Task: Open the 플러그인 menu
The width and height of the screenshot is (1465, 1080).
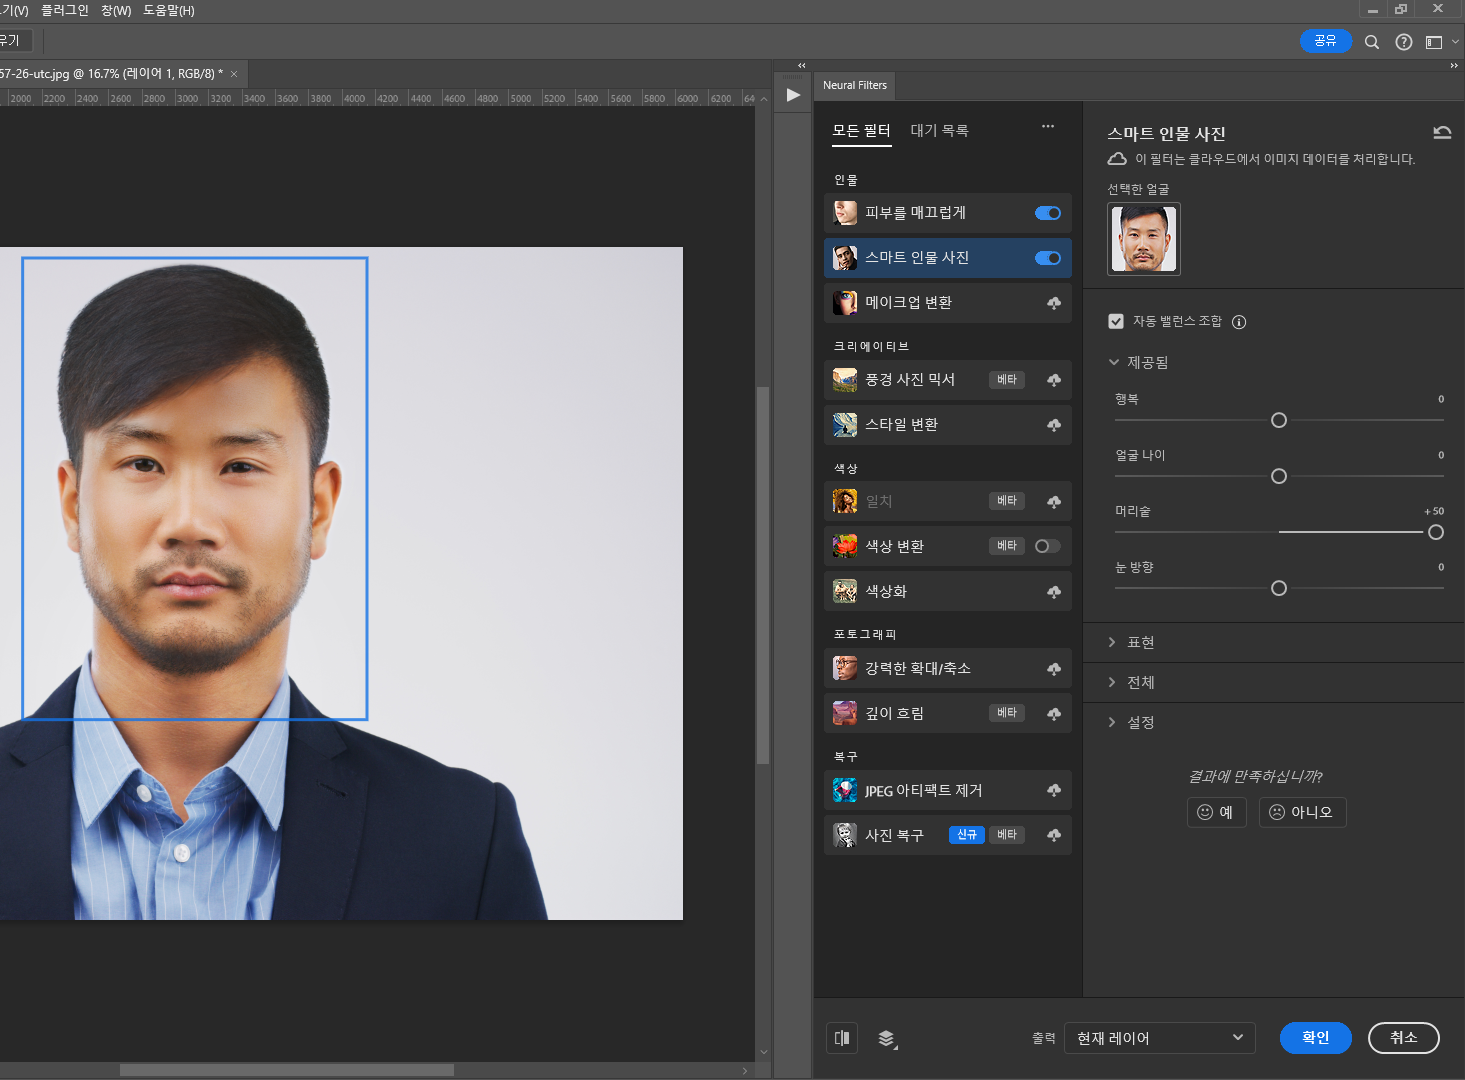Action: pyautogui.click(x=65, y=10)
